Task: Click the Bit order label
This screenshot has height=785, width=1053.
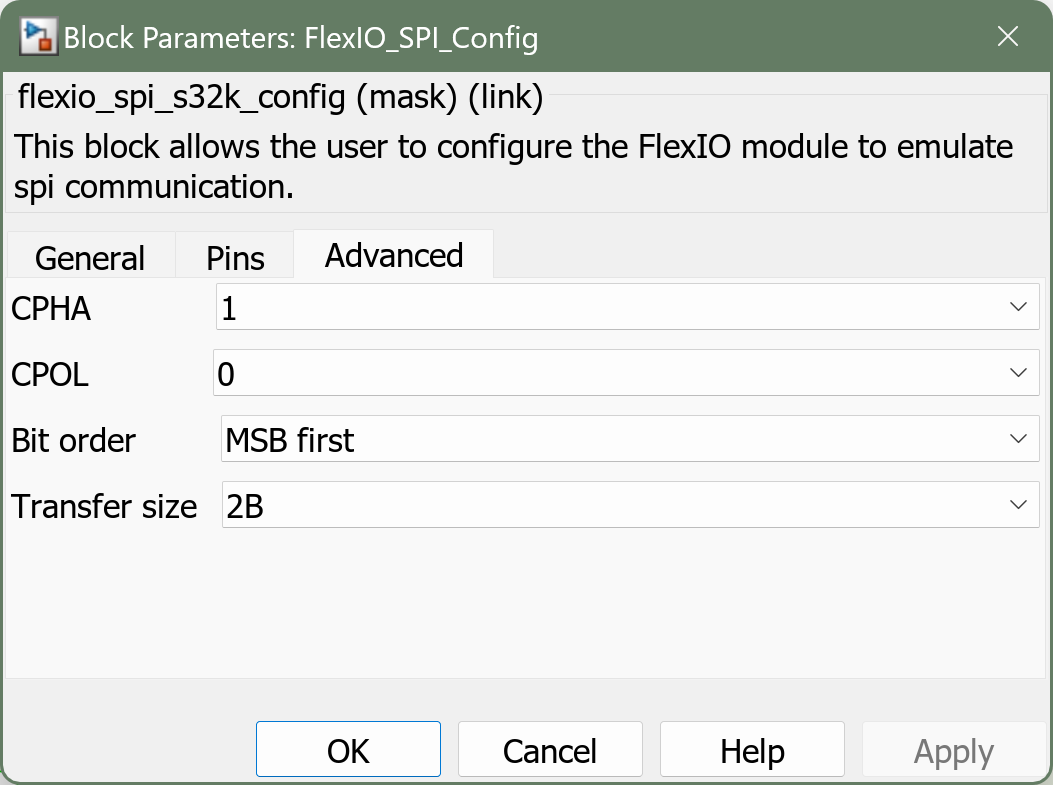Action: 74,440
